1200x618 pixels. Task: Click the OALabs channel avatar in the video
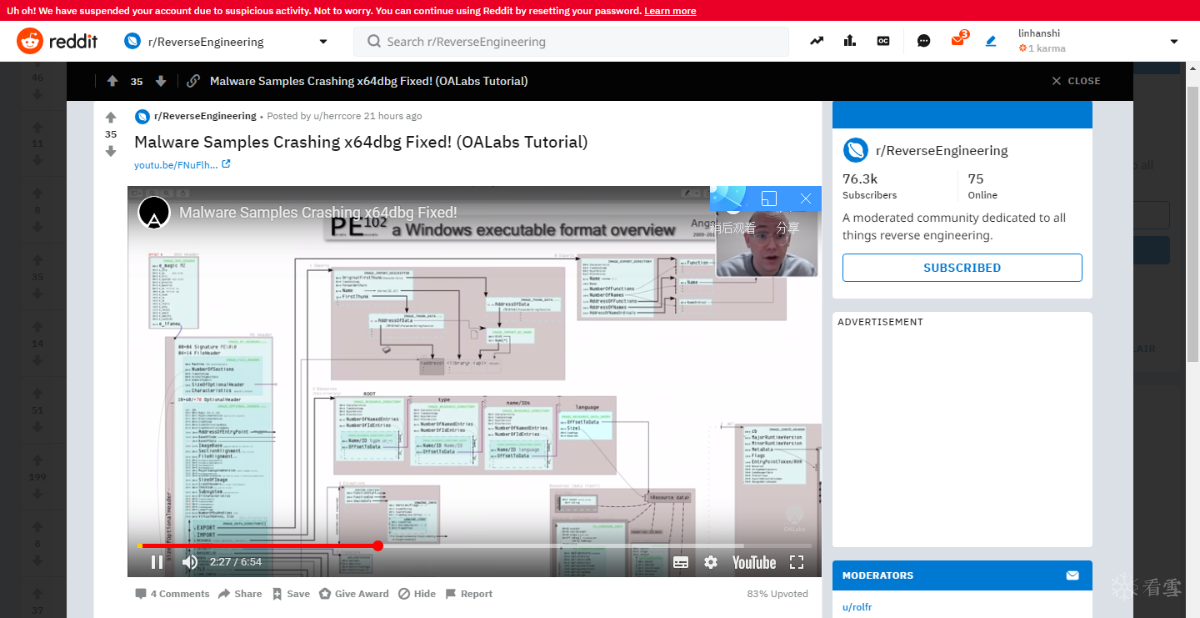[154, 212]
